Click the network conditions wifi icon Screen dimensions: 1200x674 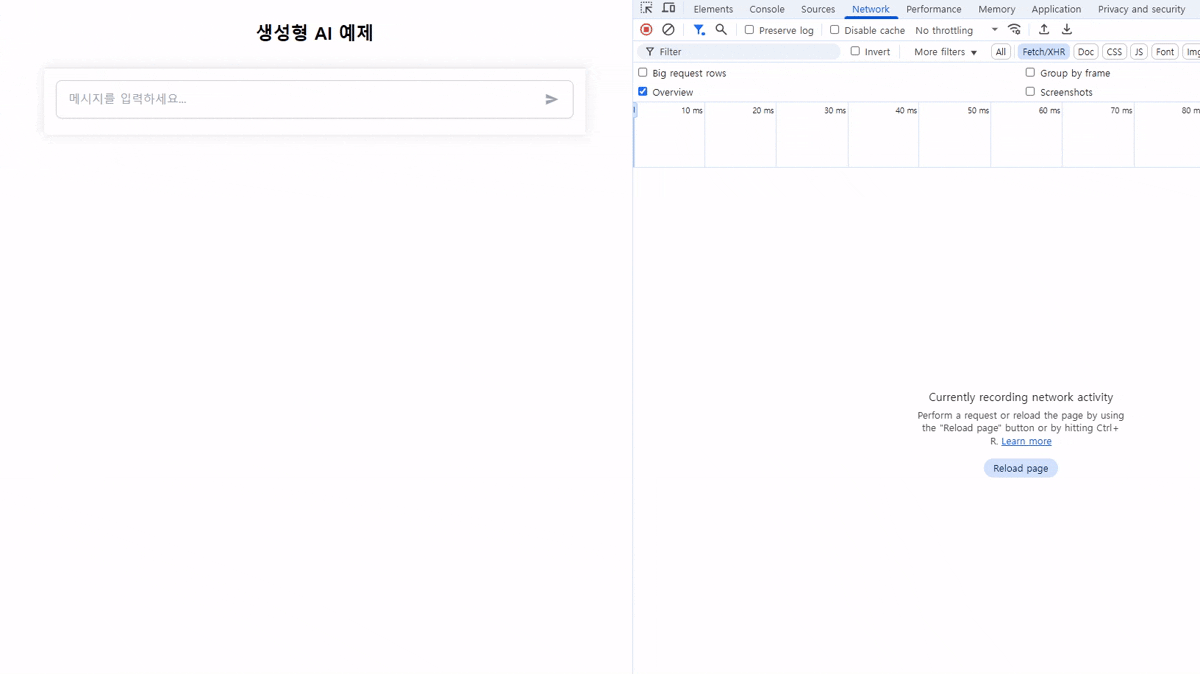pyautogui.click(x=1014, y=30)
